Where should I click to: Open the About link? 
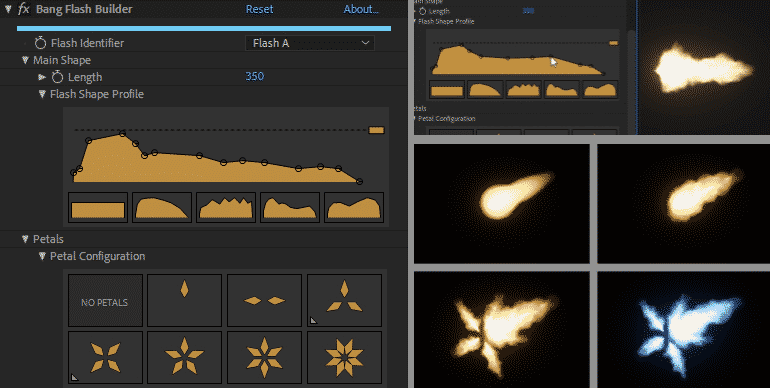[361, 9]
